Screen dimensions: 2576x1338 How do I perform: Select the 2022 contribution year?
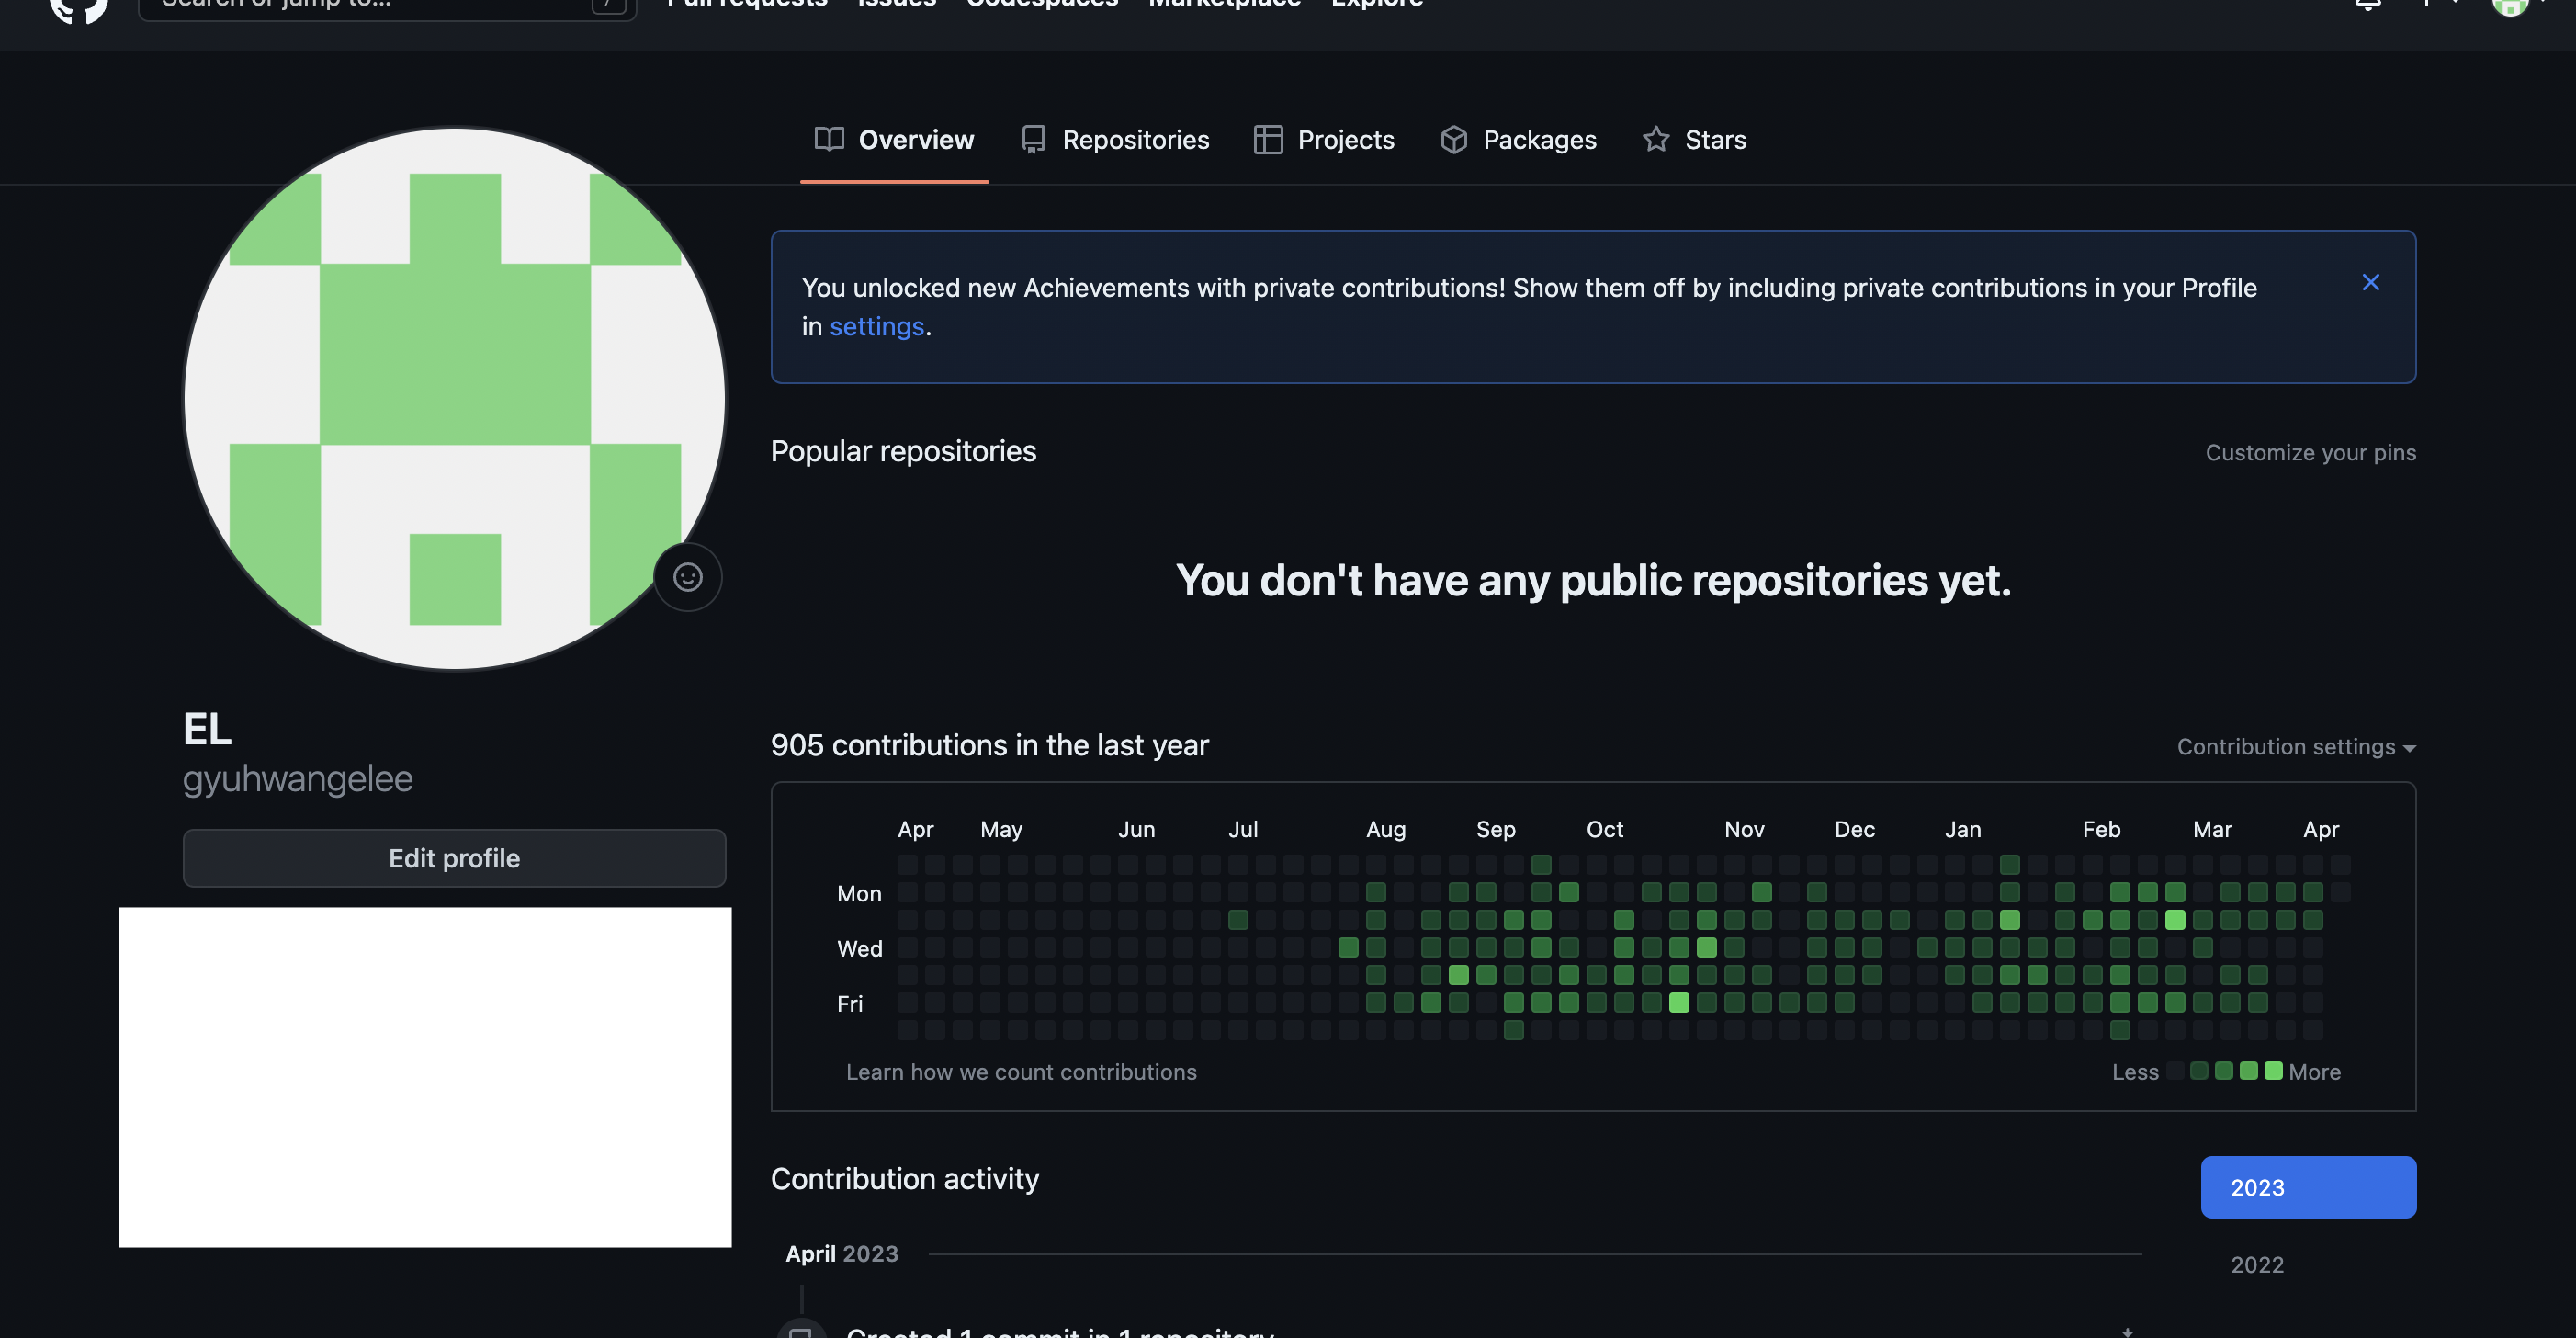click(x=2257, y=1265)
